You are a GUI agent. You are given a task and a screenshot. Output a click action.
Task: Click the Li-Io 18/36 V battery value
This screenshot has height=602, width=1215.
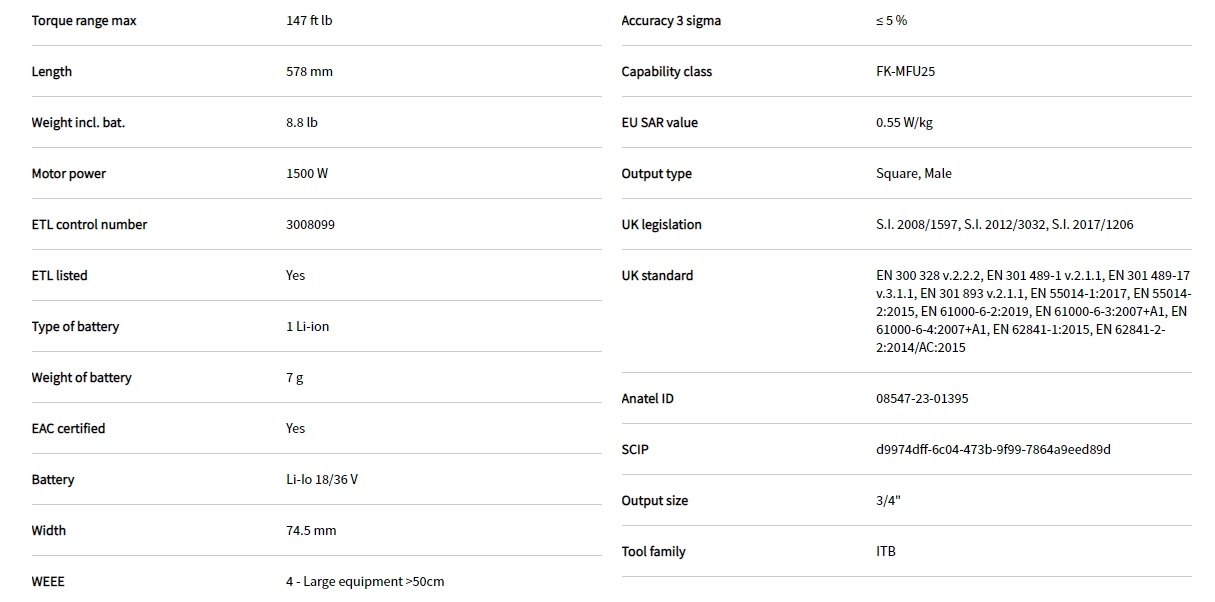pyautogui.click(x=322, y=480)
